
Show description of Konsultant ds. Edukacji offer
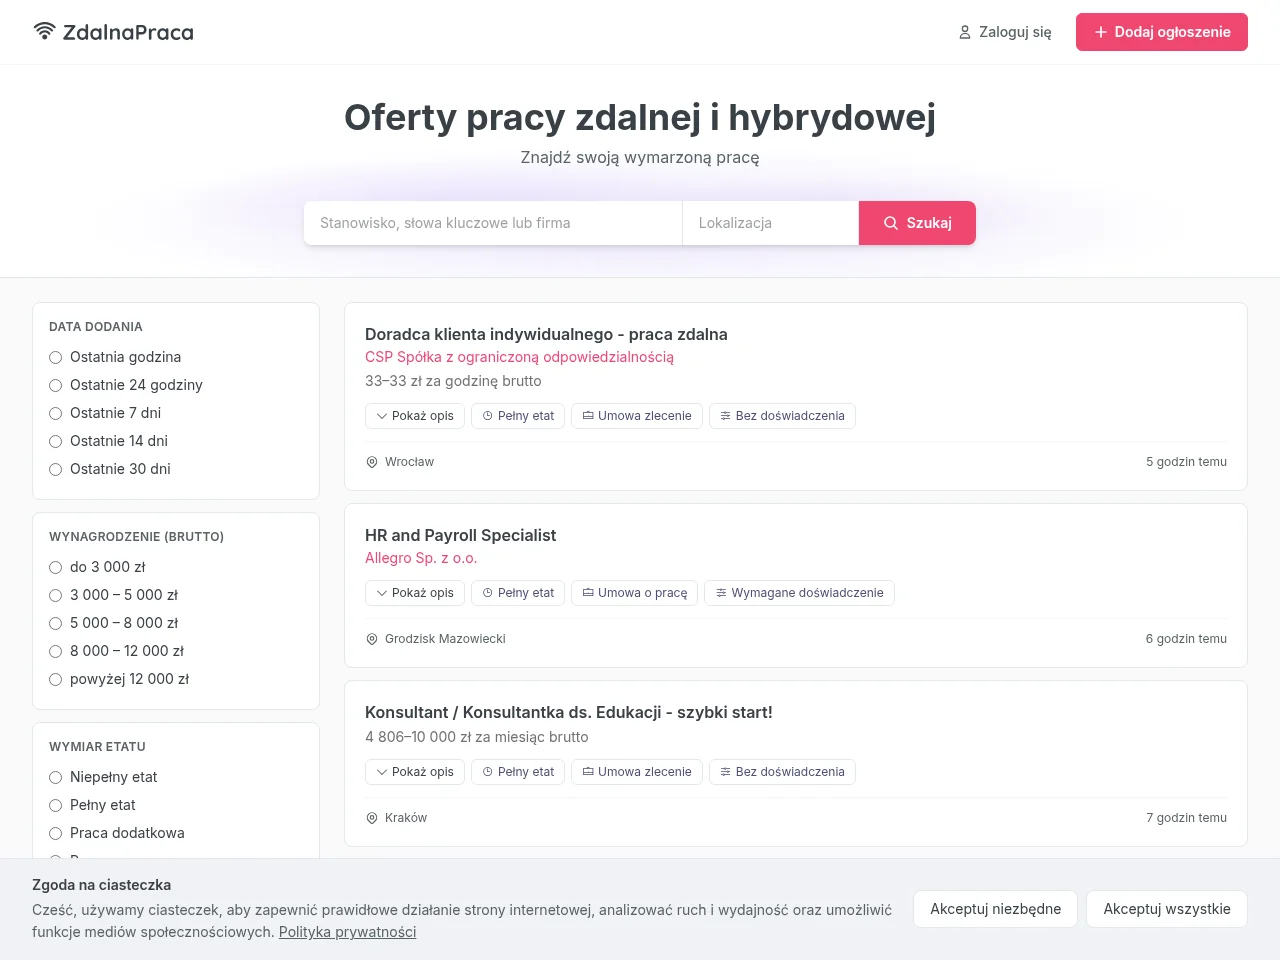[x=415, y=772]
